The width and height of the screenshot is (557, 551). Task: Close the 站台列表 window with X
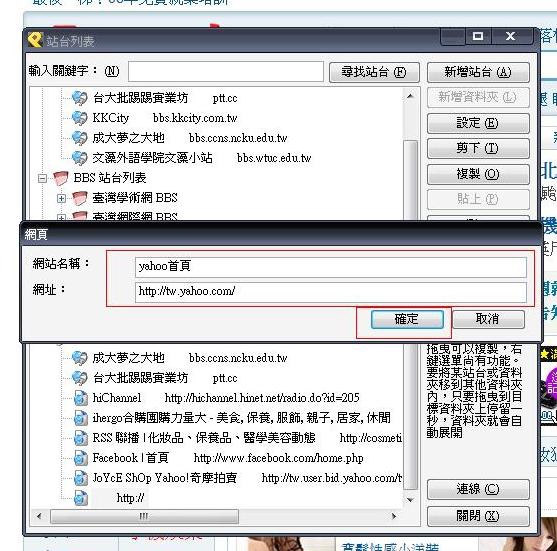(x=511, y=36)
